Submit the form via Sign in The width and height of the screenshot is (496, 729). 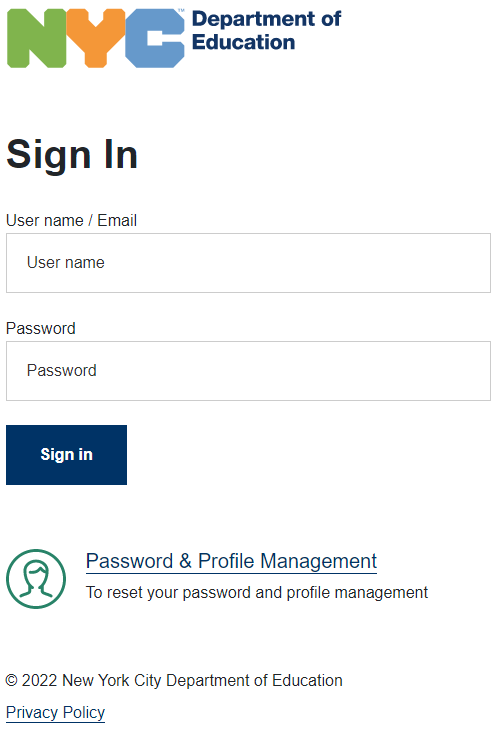point(66,455)
